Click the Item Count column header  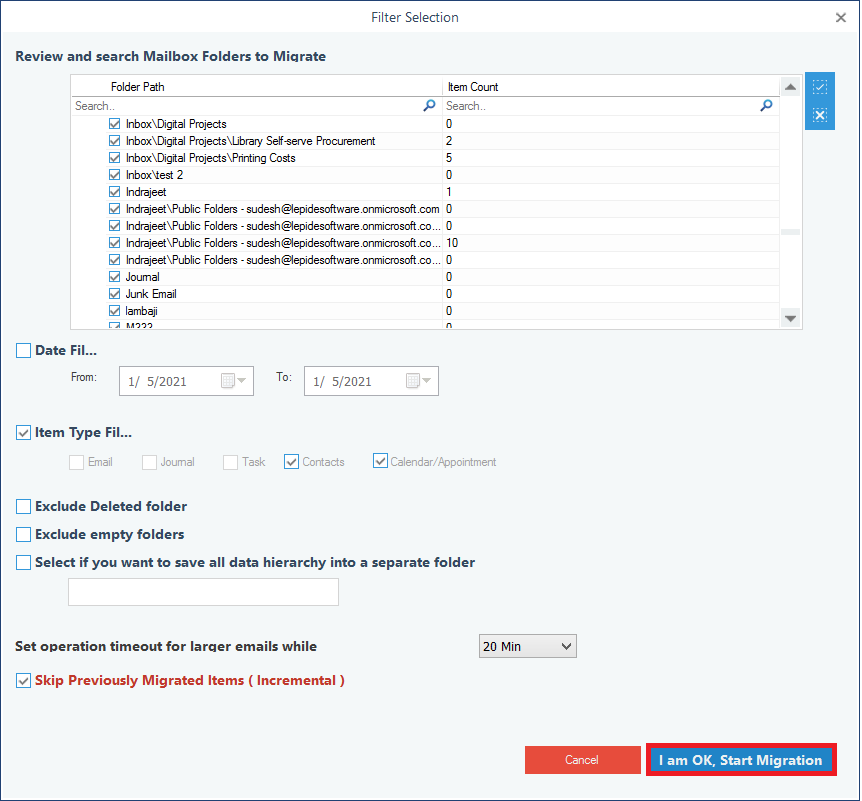point(611,87)
